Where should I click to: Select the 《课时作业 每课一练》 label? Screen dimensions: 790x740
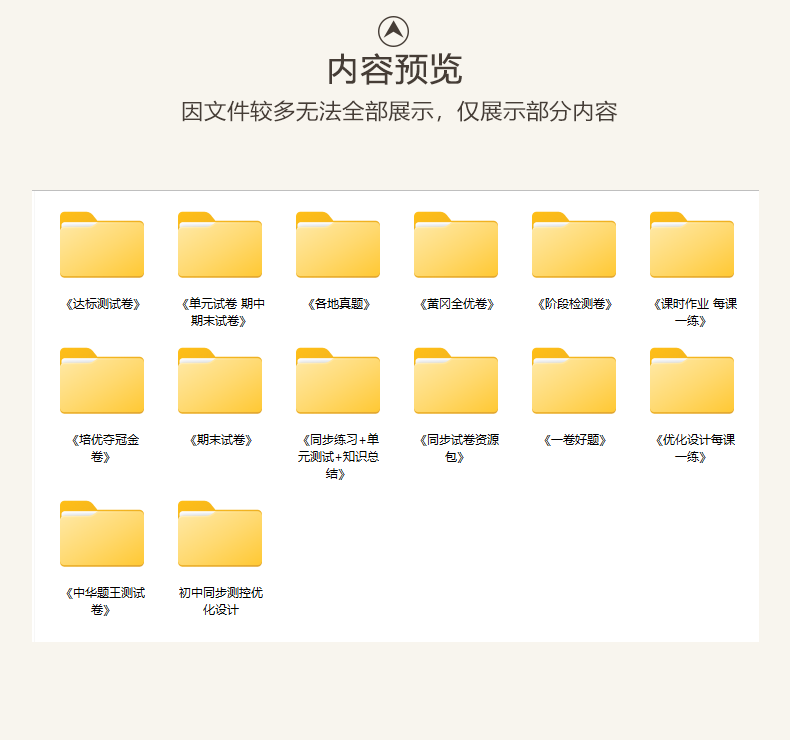click(694, 312)
